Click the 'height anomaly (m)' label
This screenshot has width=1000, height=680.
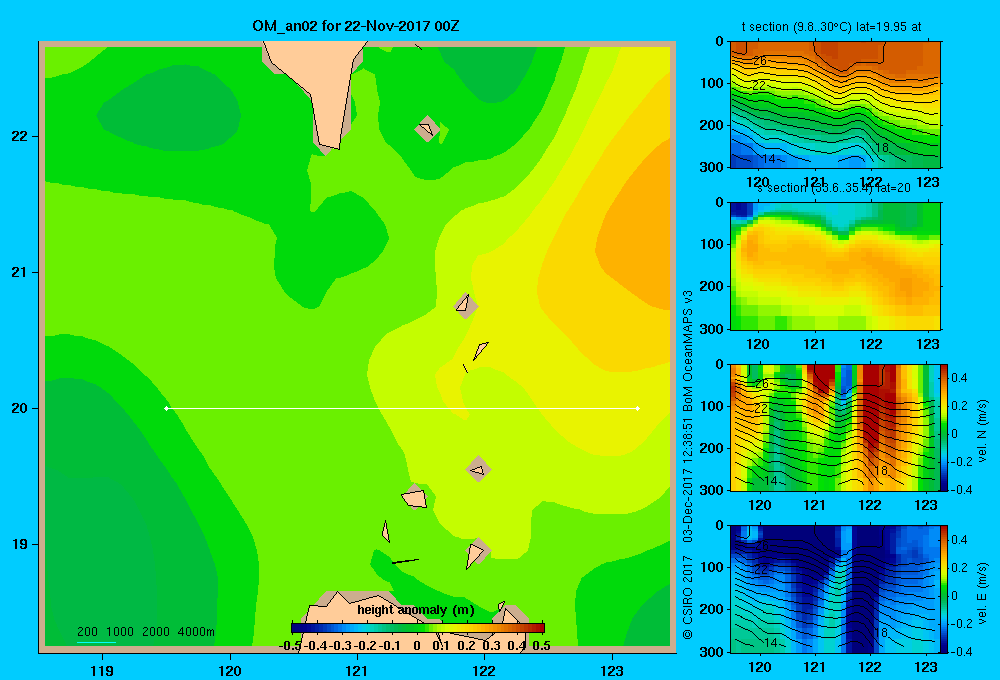coord(416,610)
